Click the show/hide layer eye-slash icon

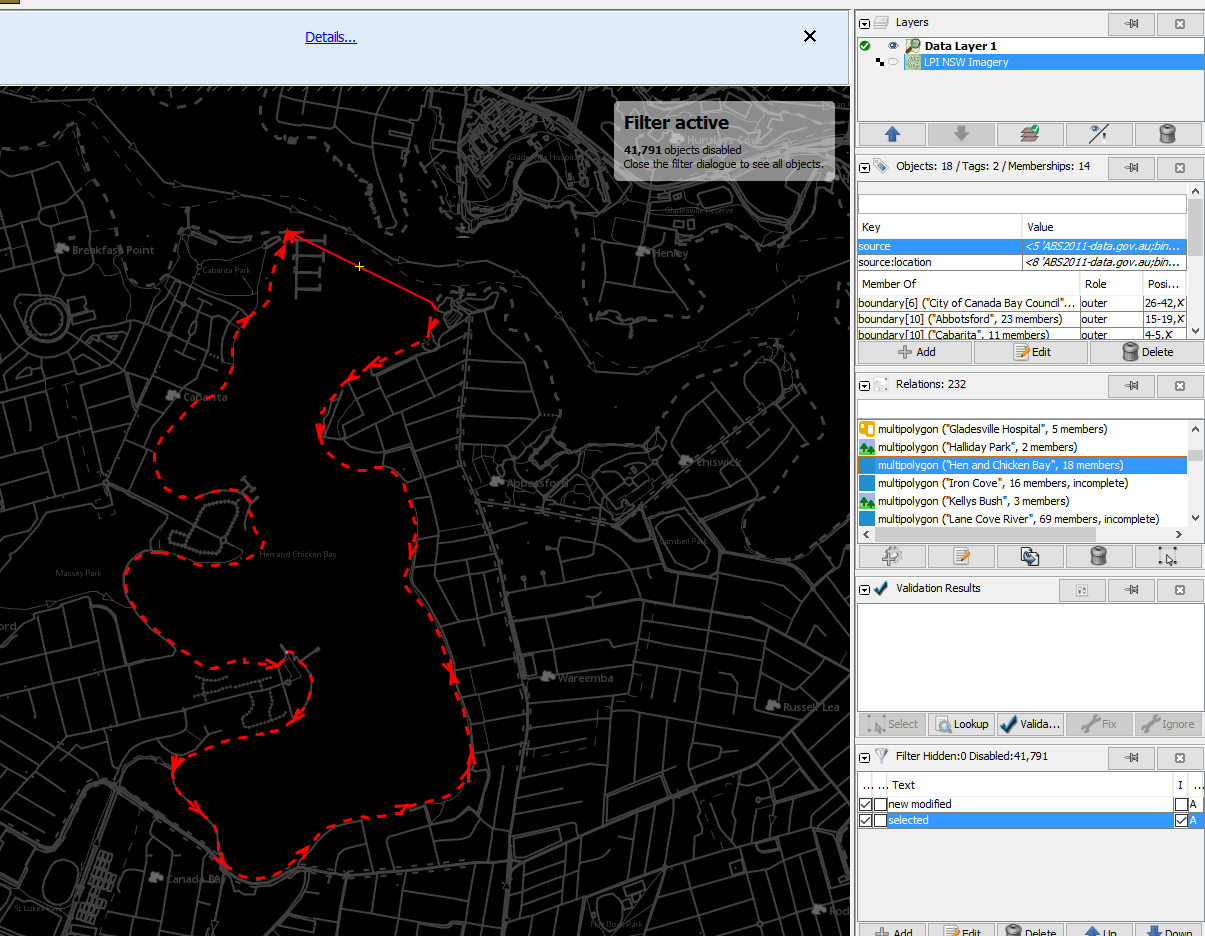tap(1099, 134)
